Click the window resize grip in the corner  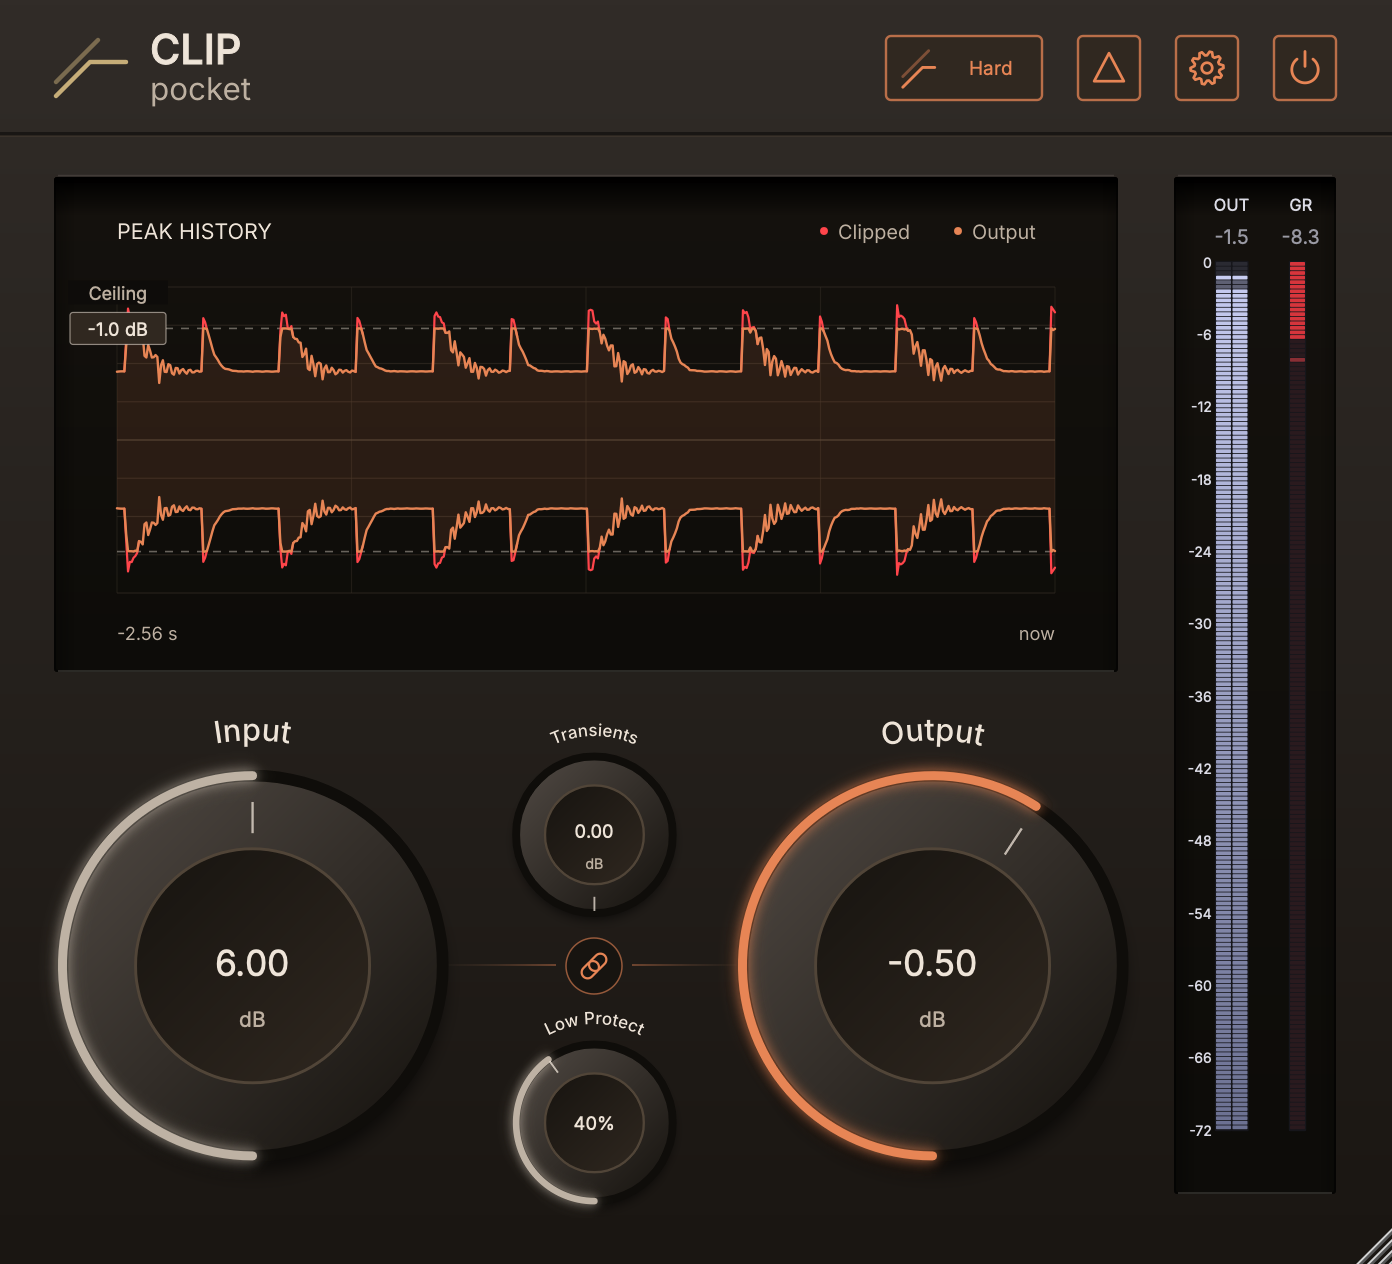[x=1374, y=1246]
